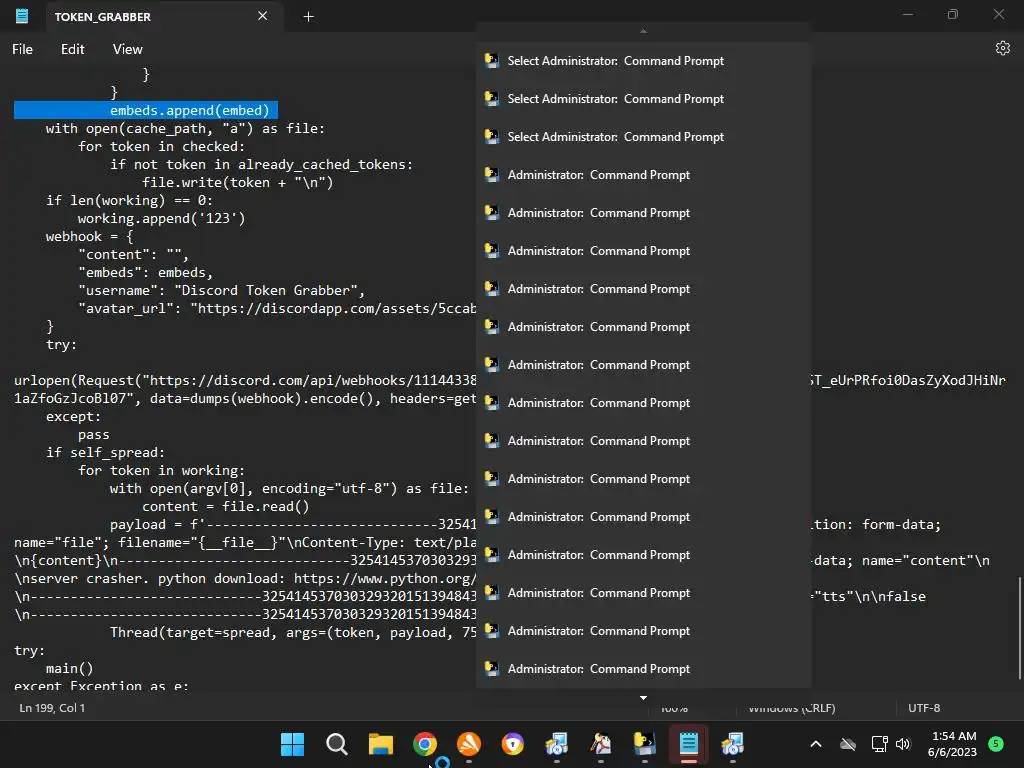Select the Python command prompt taskbar icon
The height and width of the screenshot is (768, 1024).
click(x=645, y=744)
